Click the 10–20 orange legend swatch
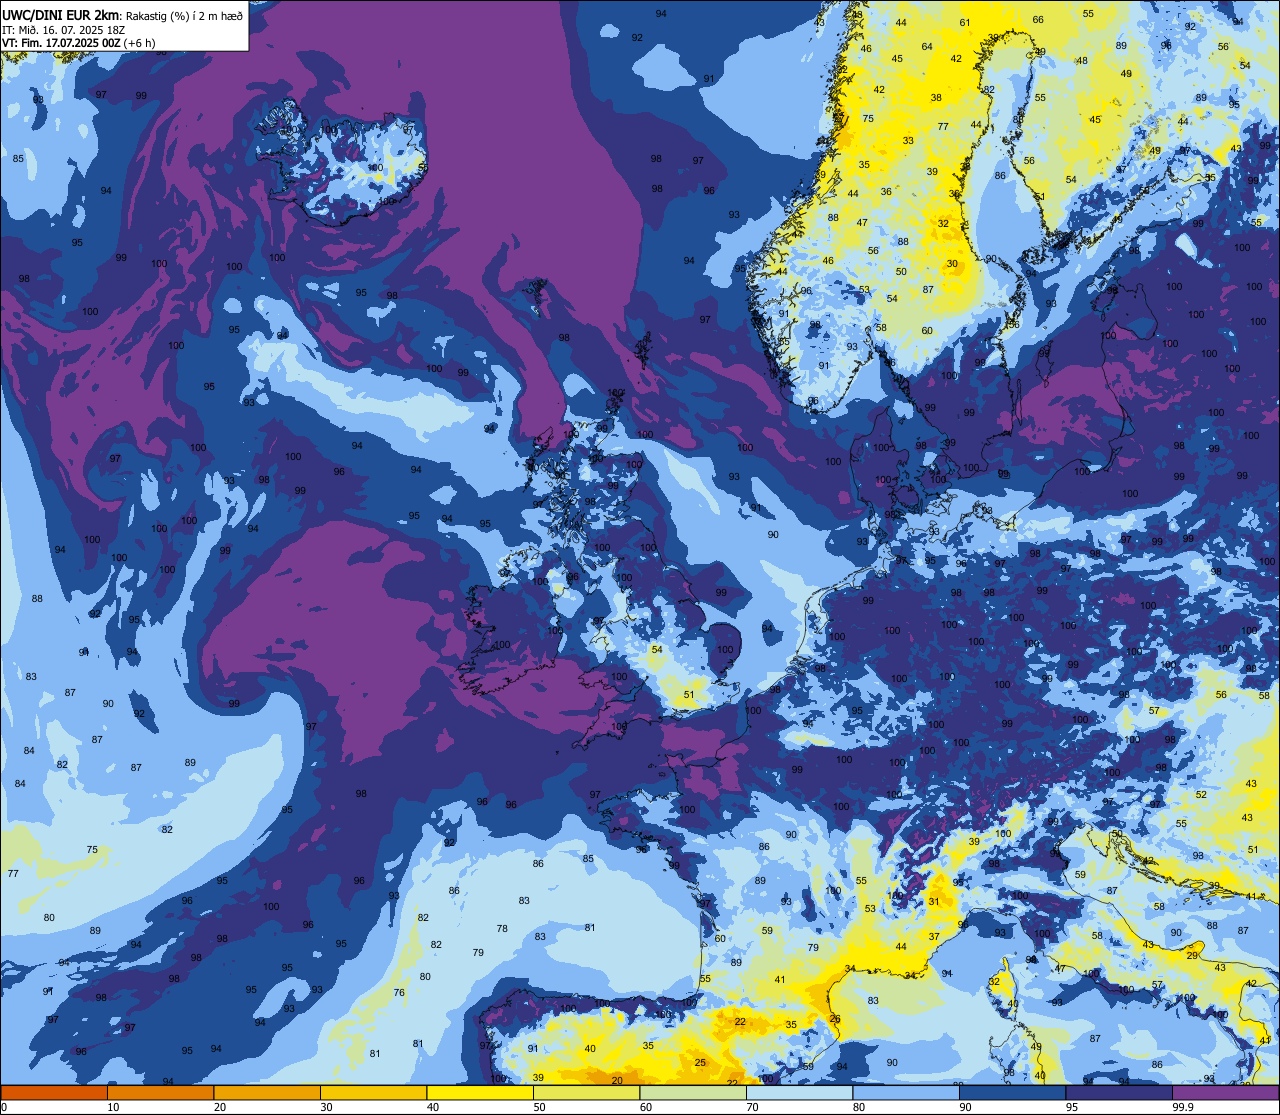The image size is (1280, 1115). pos(160,1092)
